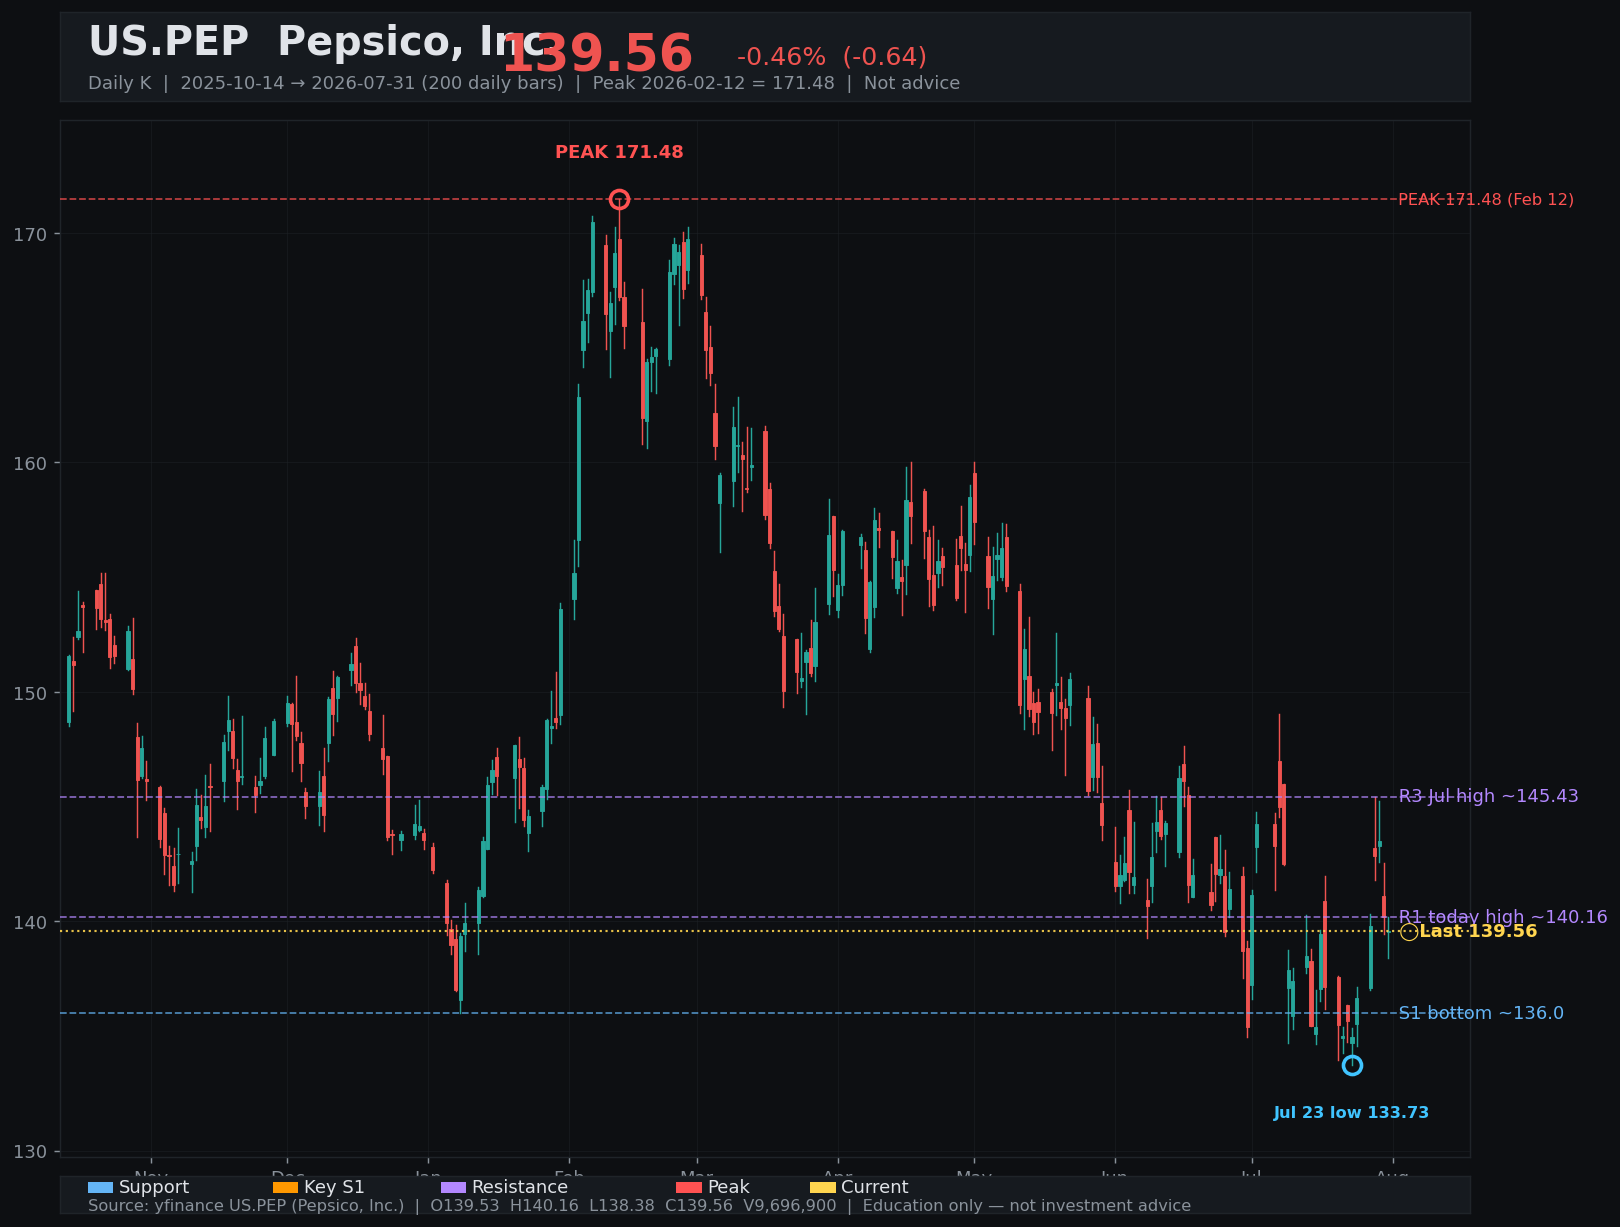Screen dimensions: 1620x1227
Task: Click the red Peak legend swatch
Action: point(689,1187)
